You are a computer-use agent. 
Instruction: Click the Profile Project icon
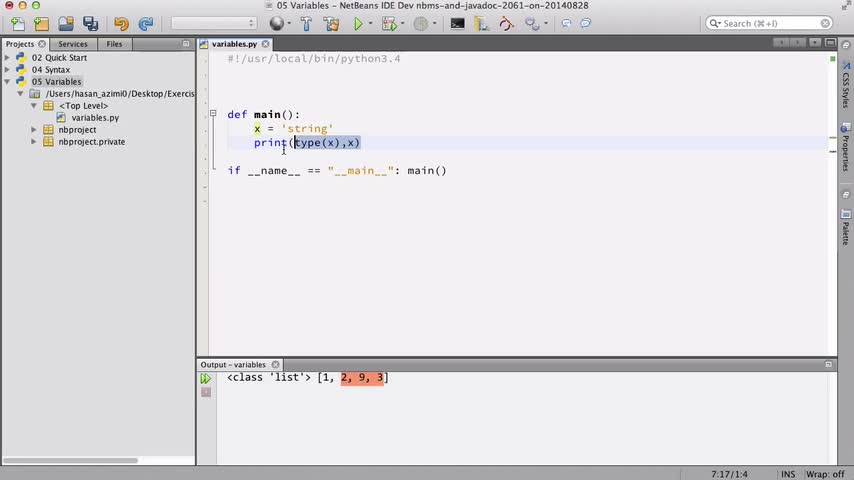(420, 23)
